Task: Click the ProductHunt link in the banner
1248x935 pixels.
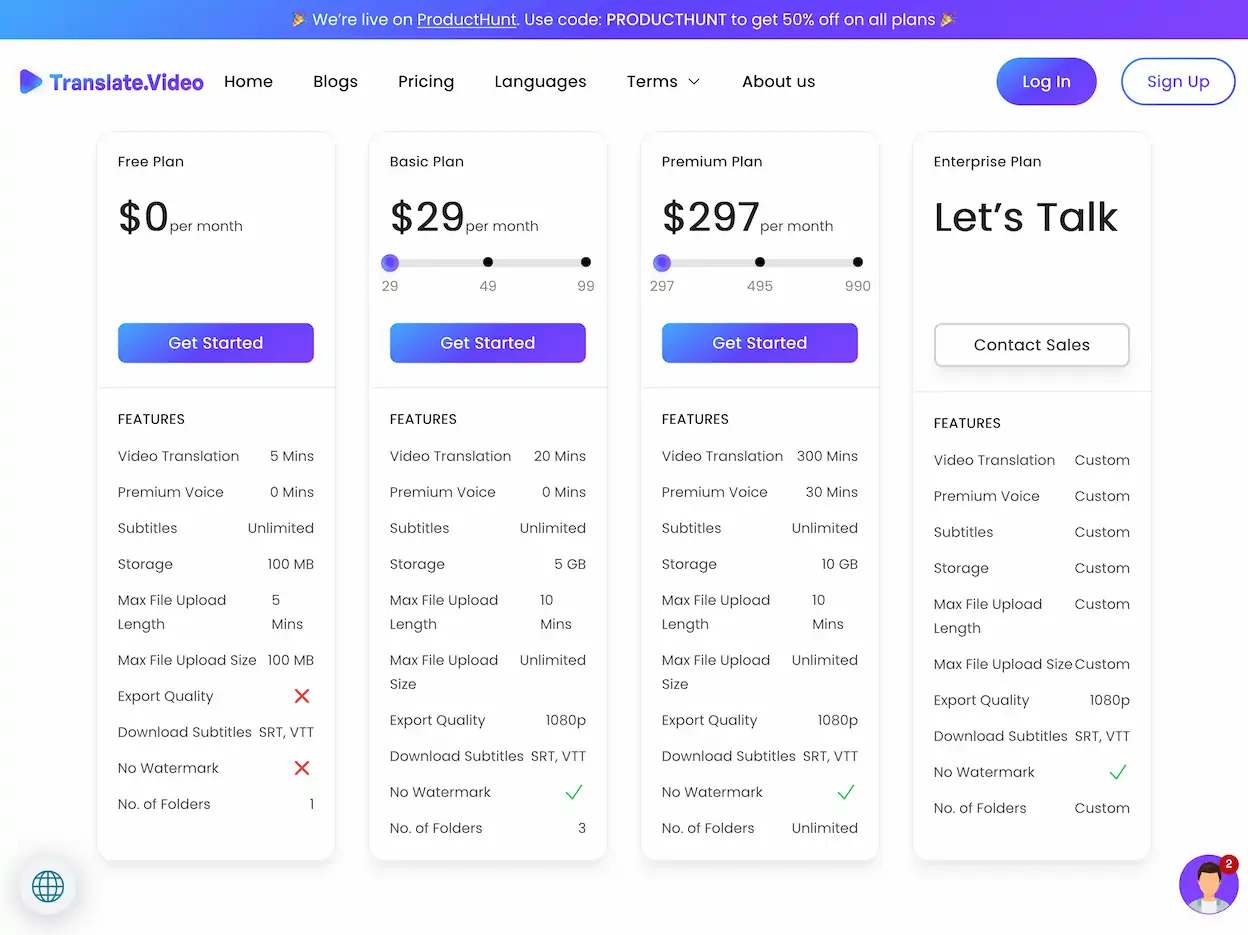Action: [x=466, y=19]
